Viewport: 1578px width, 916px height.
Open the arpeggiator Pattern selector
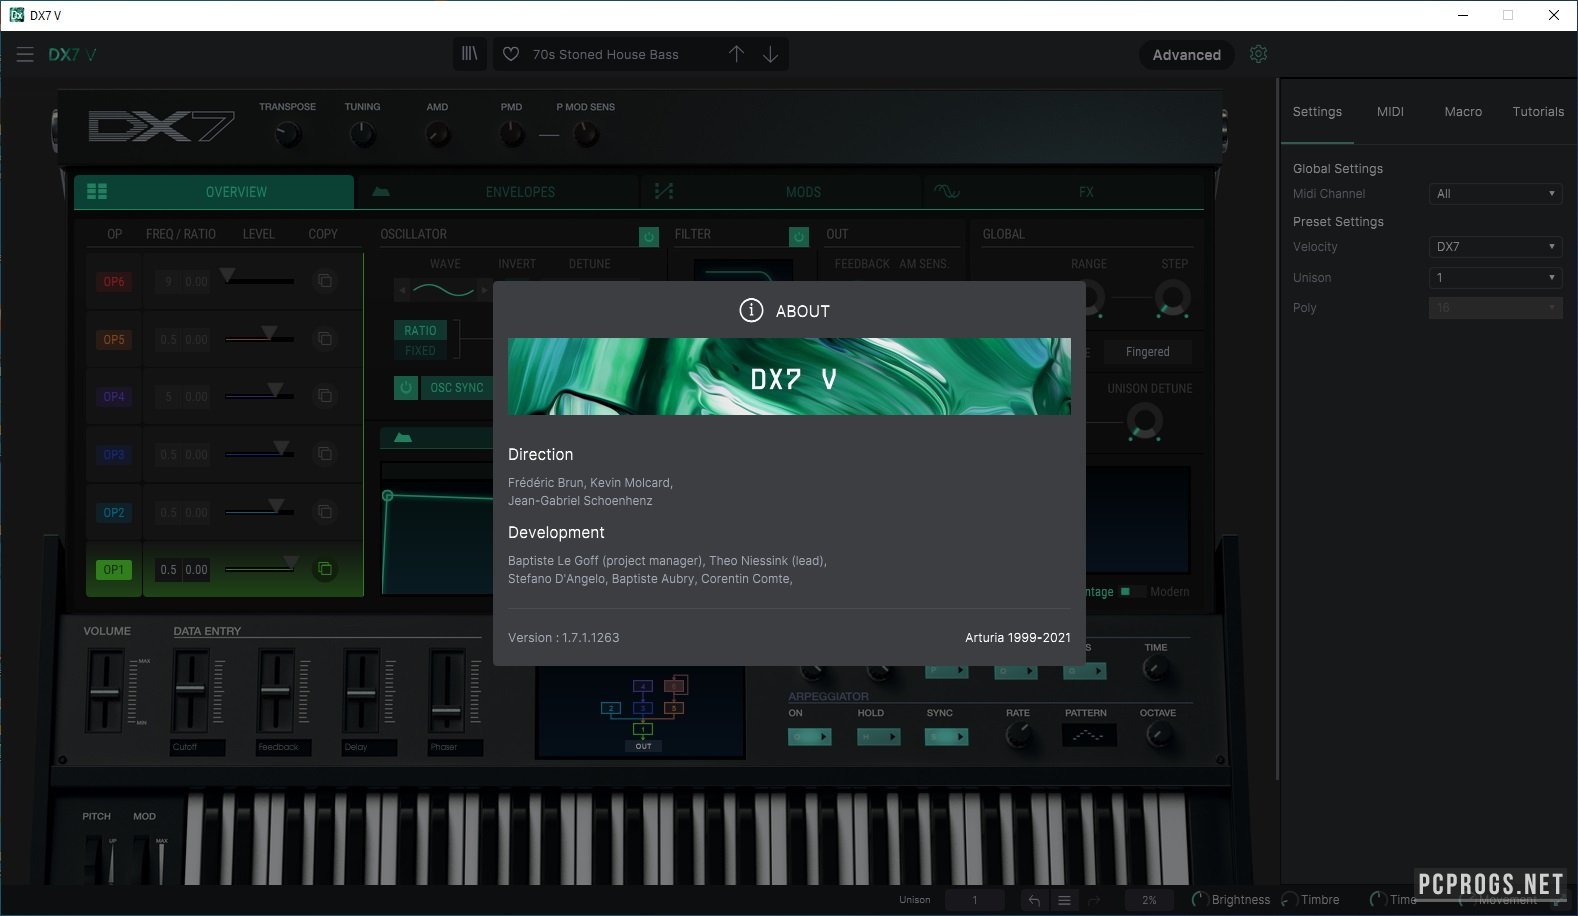pyautogui.click(x=1089, y=736)
